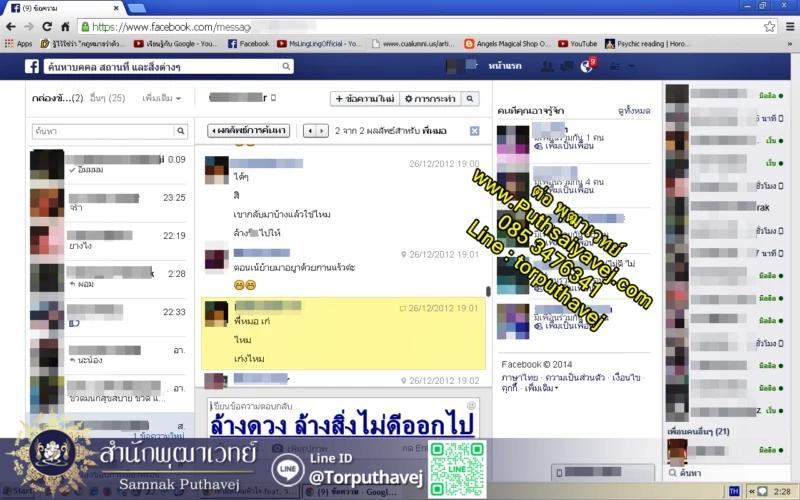Select the (9) ข้อความ browser tab
Image resolution: width=800 pixels, height=500 pixels.
64,8
